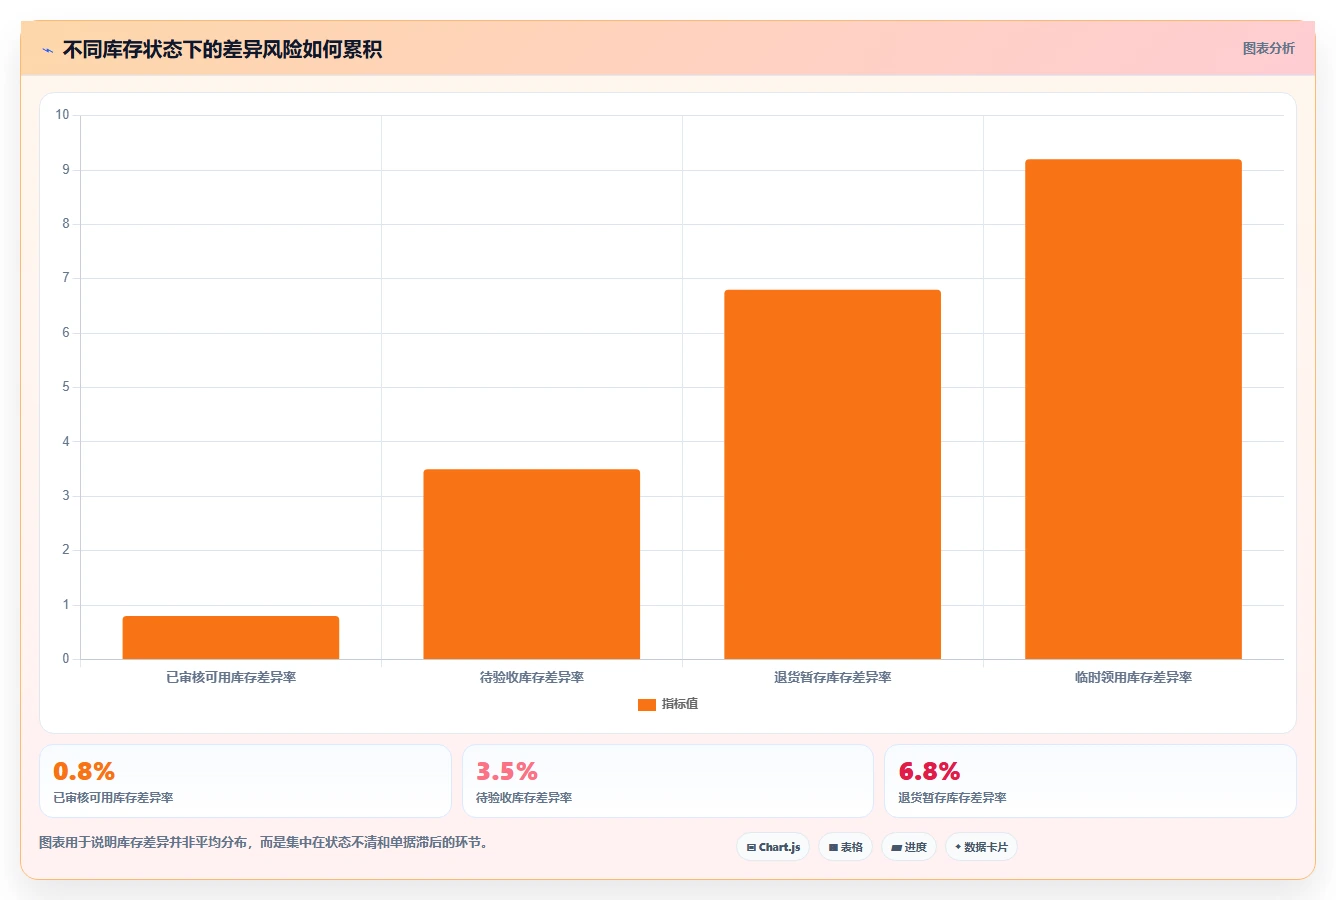
Task: Select the 进度 tag
Action: click(x=909, y=847)
